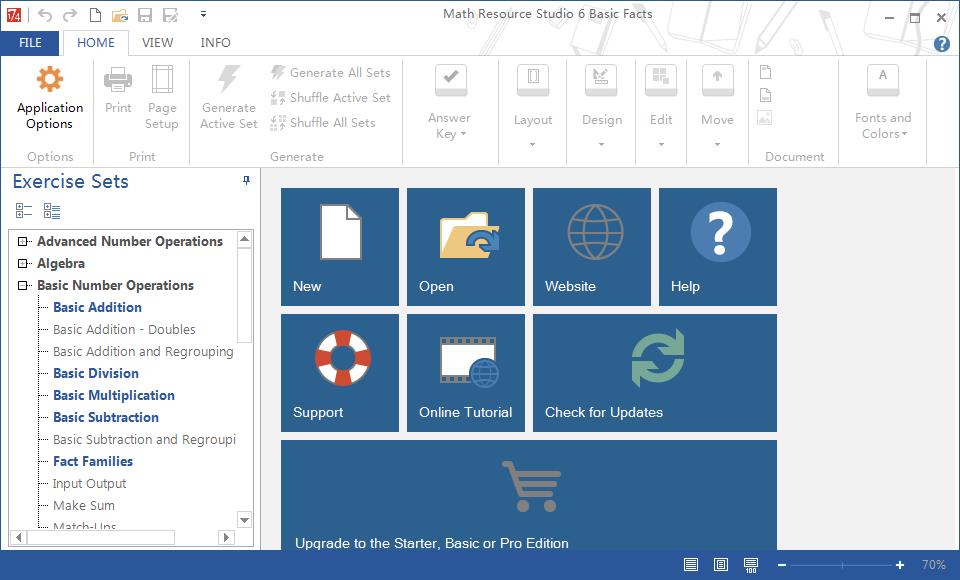Image resolution: width=960 pixels, height=580 pixels.
Task: Click the Print printer icon
Action: coord(118,80)
